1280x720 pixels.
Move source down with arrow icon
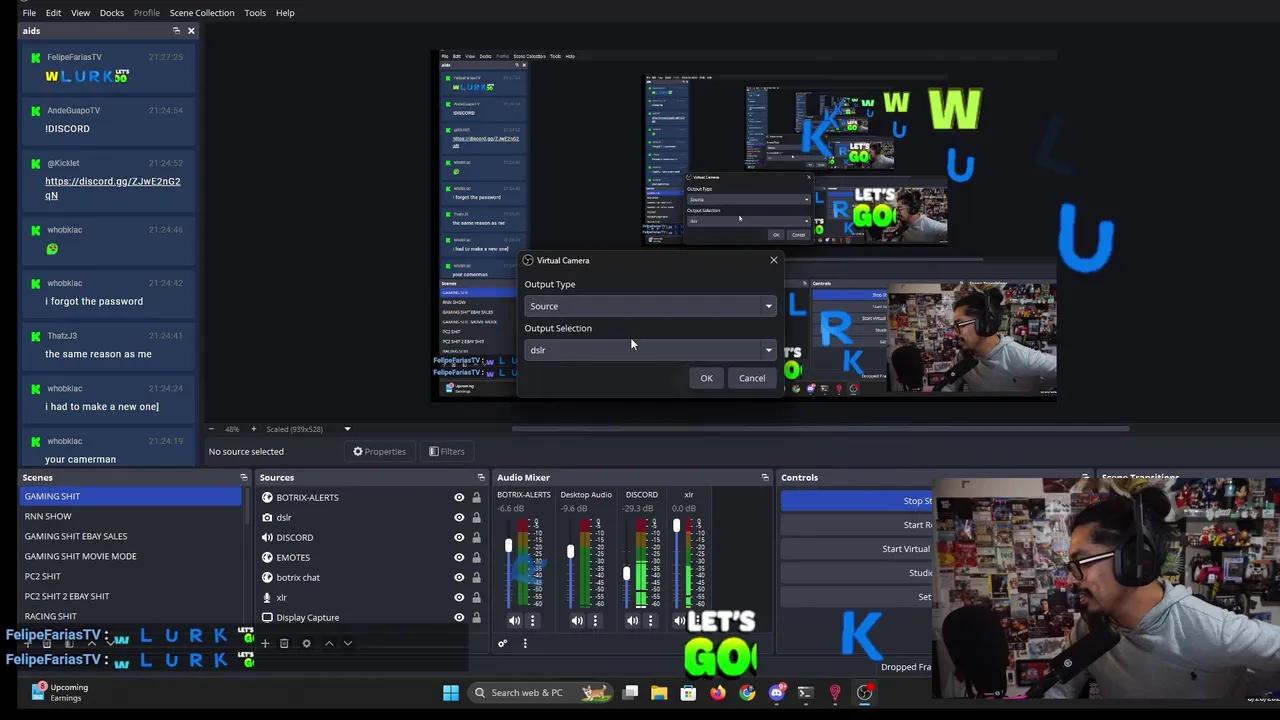pos(347,643)
